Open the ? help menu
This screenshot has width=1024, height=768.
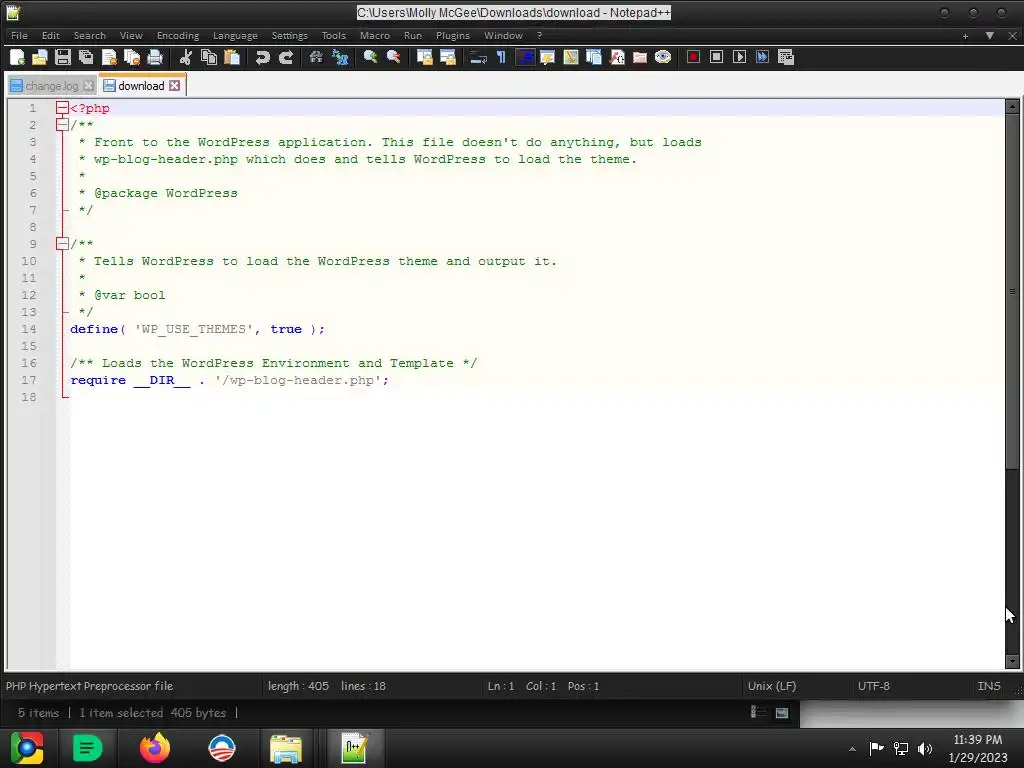[x=539, y=35]
